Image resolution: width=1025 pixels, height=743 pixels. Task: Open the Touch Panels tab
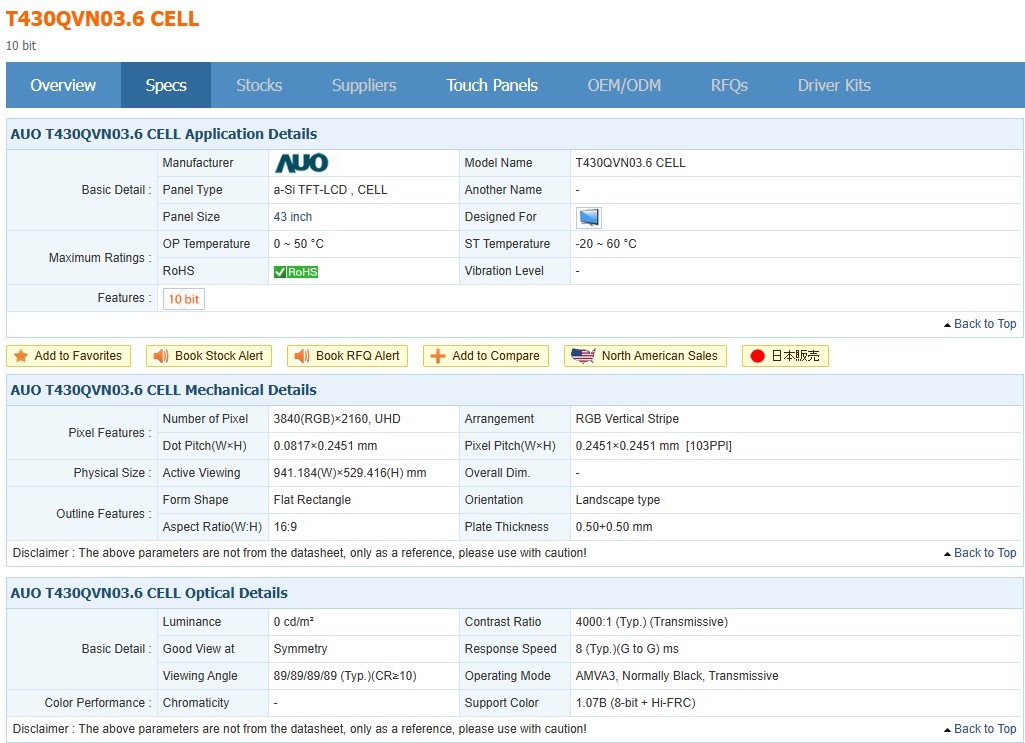click(492, 85)
